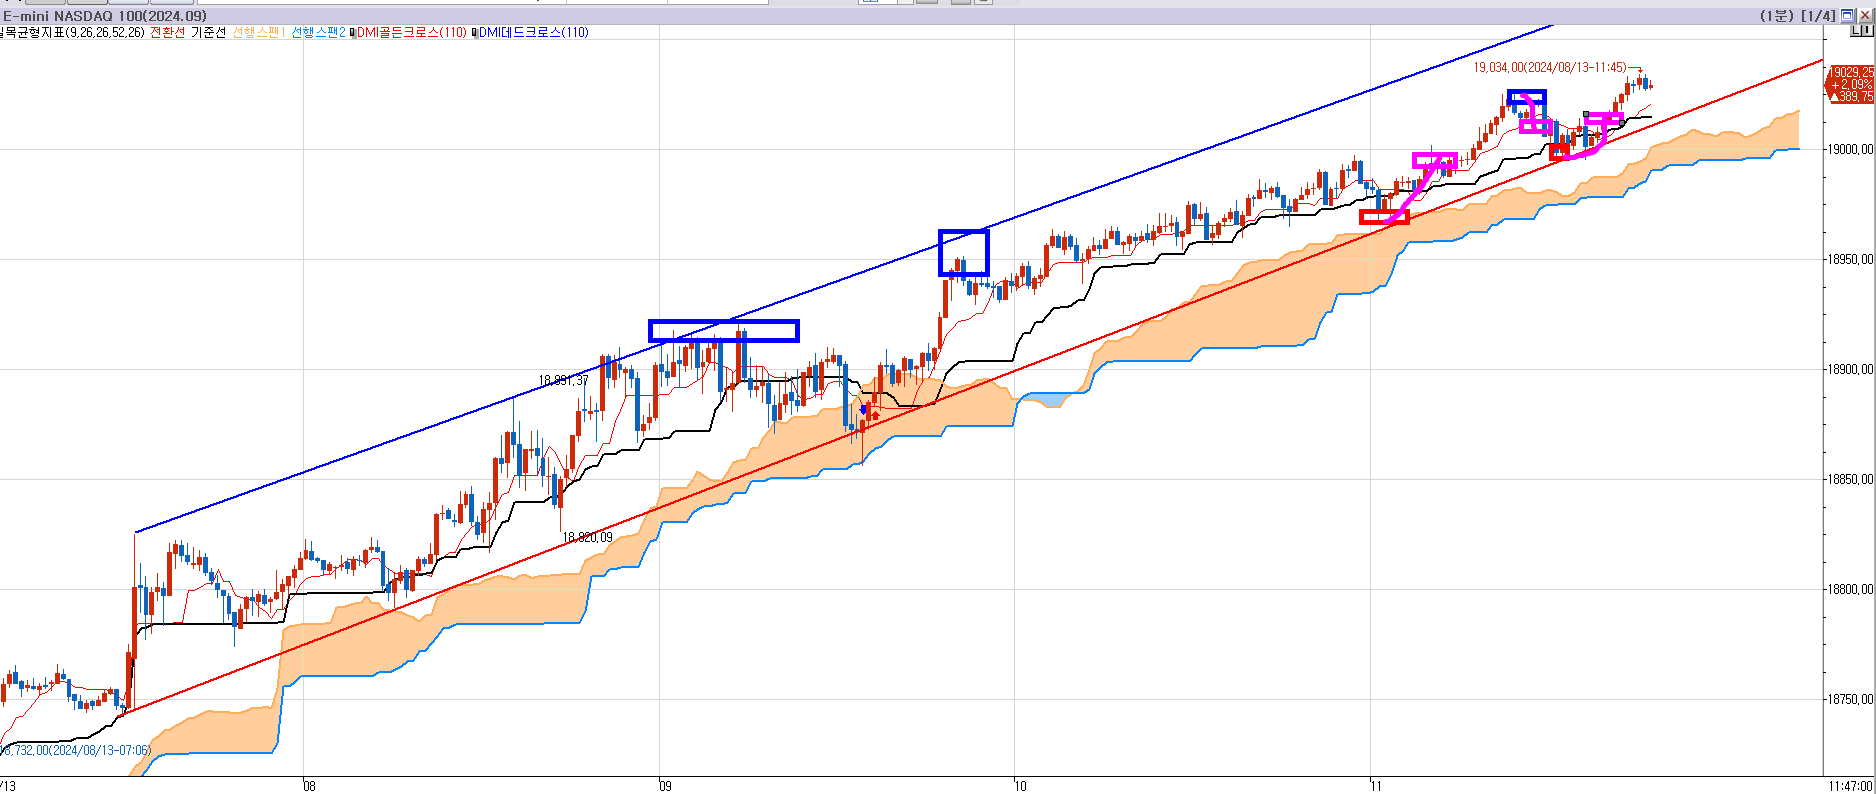Click the orange 선행스팬1 legend label

coord(259,33)
